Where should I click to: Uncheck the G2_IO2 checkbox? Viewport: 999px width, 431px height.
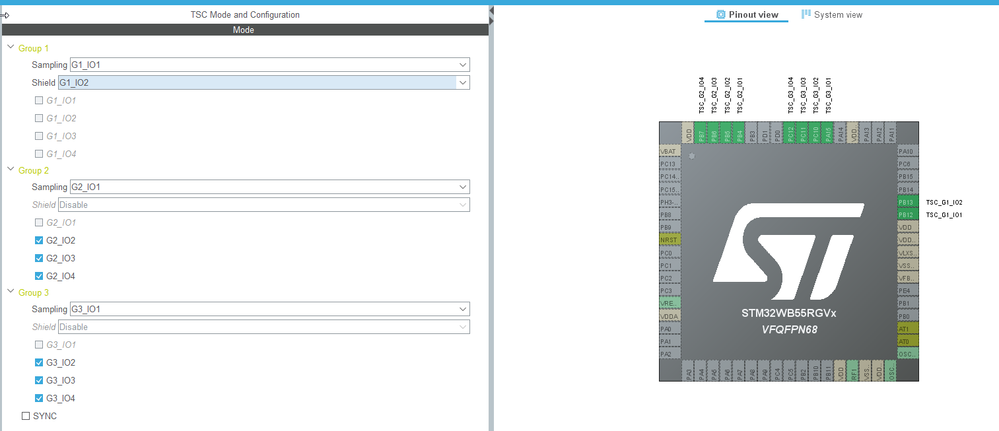pos(39,240)
